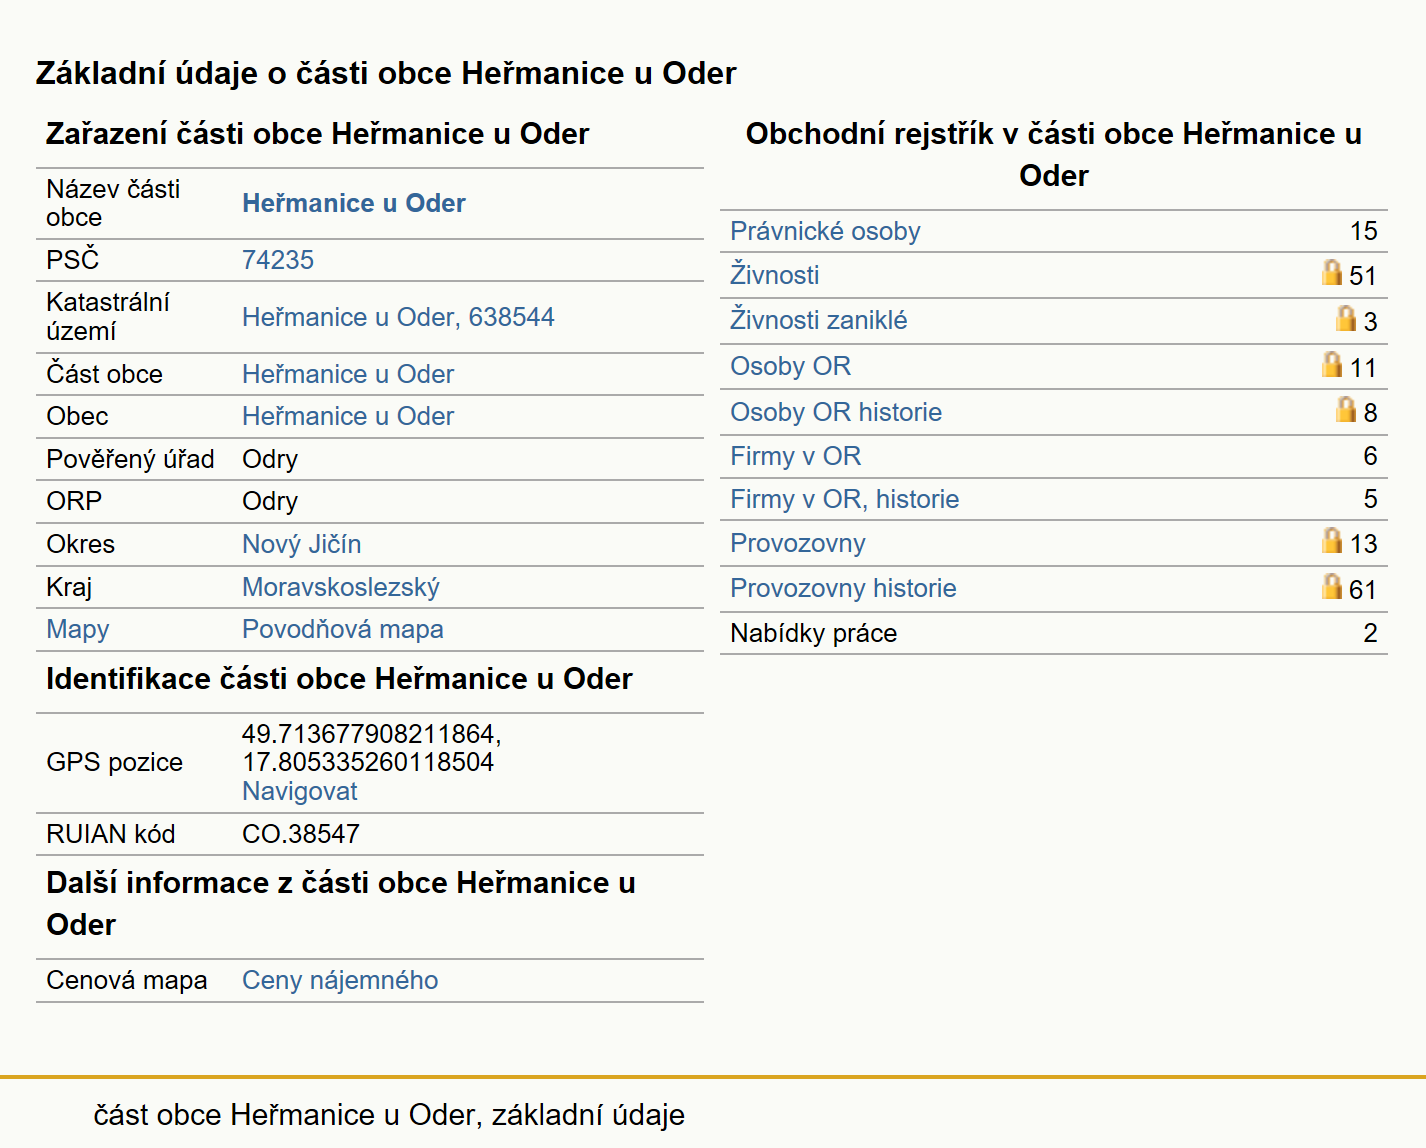Click the Nabídky práce row label

coord(814,633)
